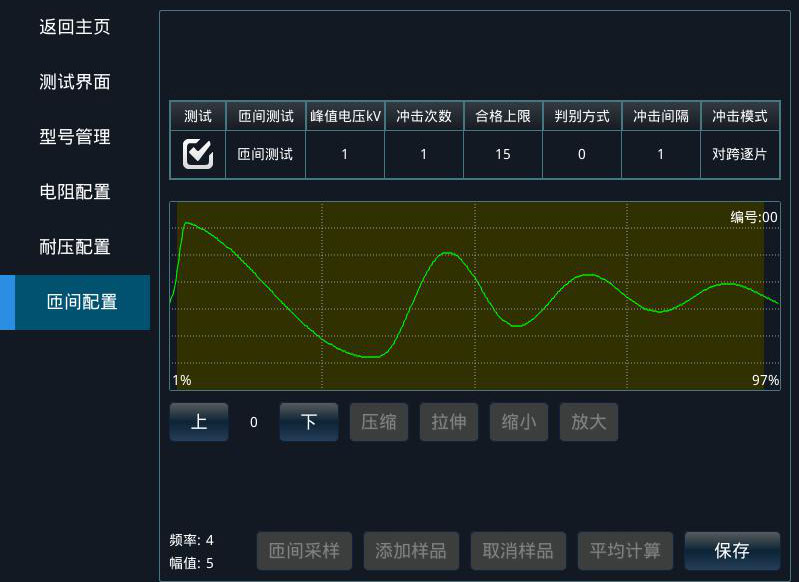Click the 对跨逐片 冲击模式 cell
Image resolution: width=799 pixels, height=582 pixels.
pyautogui.click(x=740, y=154)
